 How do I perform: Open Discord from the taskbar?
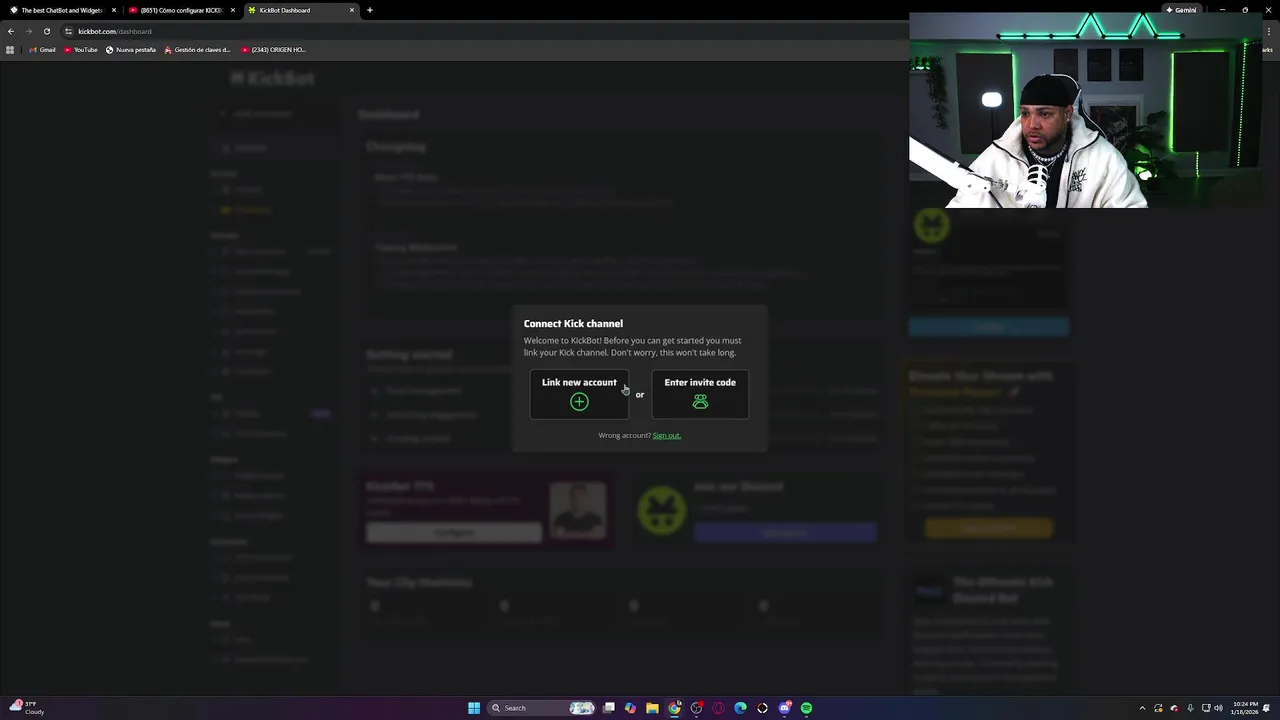(784, 708)
